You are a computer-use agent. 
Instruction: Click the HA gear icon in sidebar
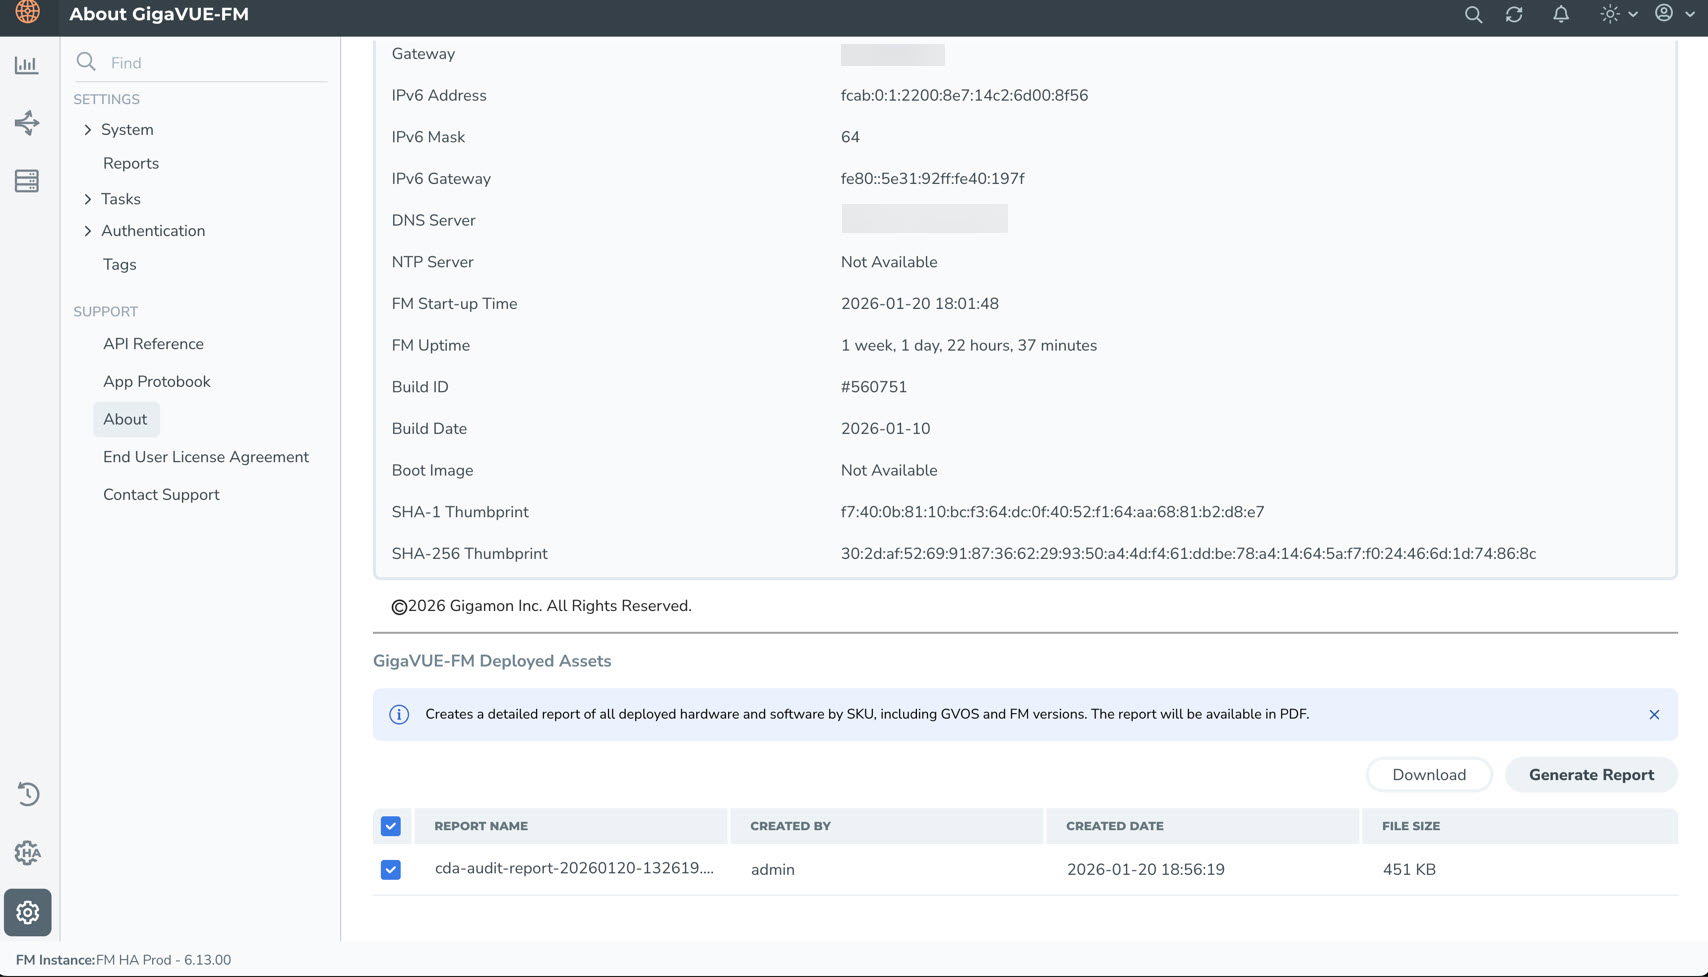pos(28,853)
